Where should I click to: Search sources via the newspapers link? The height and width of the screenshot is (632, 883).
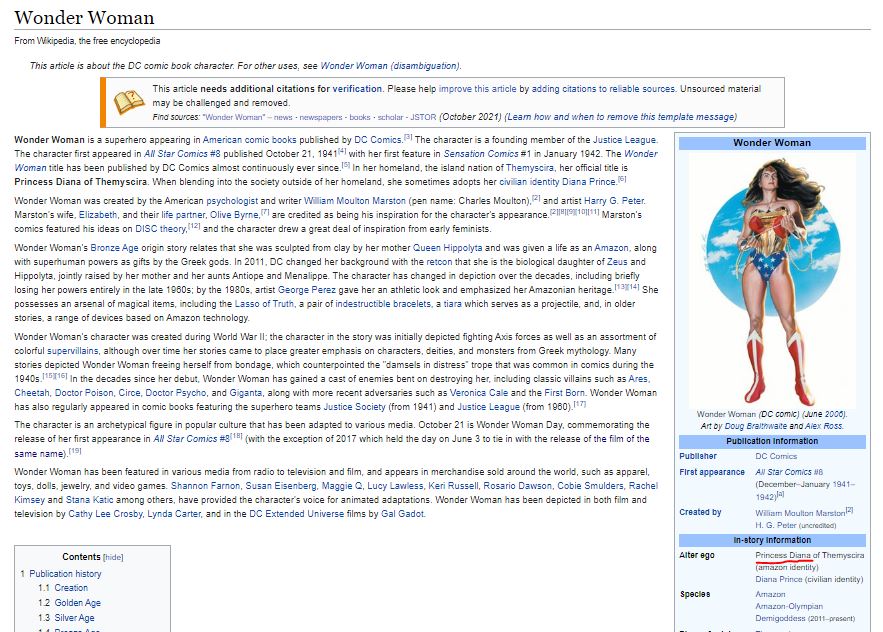pos(320,117)
